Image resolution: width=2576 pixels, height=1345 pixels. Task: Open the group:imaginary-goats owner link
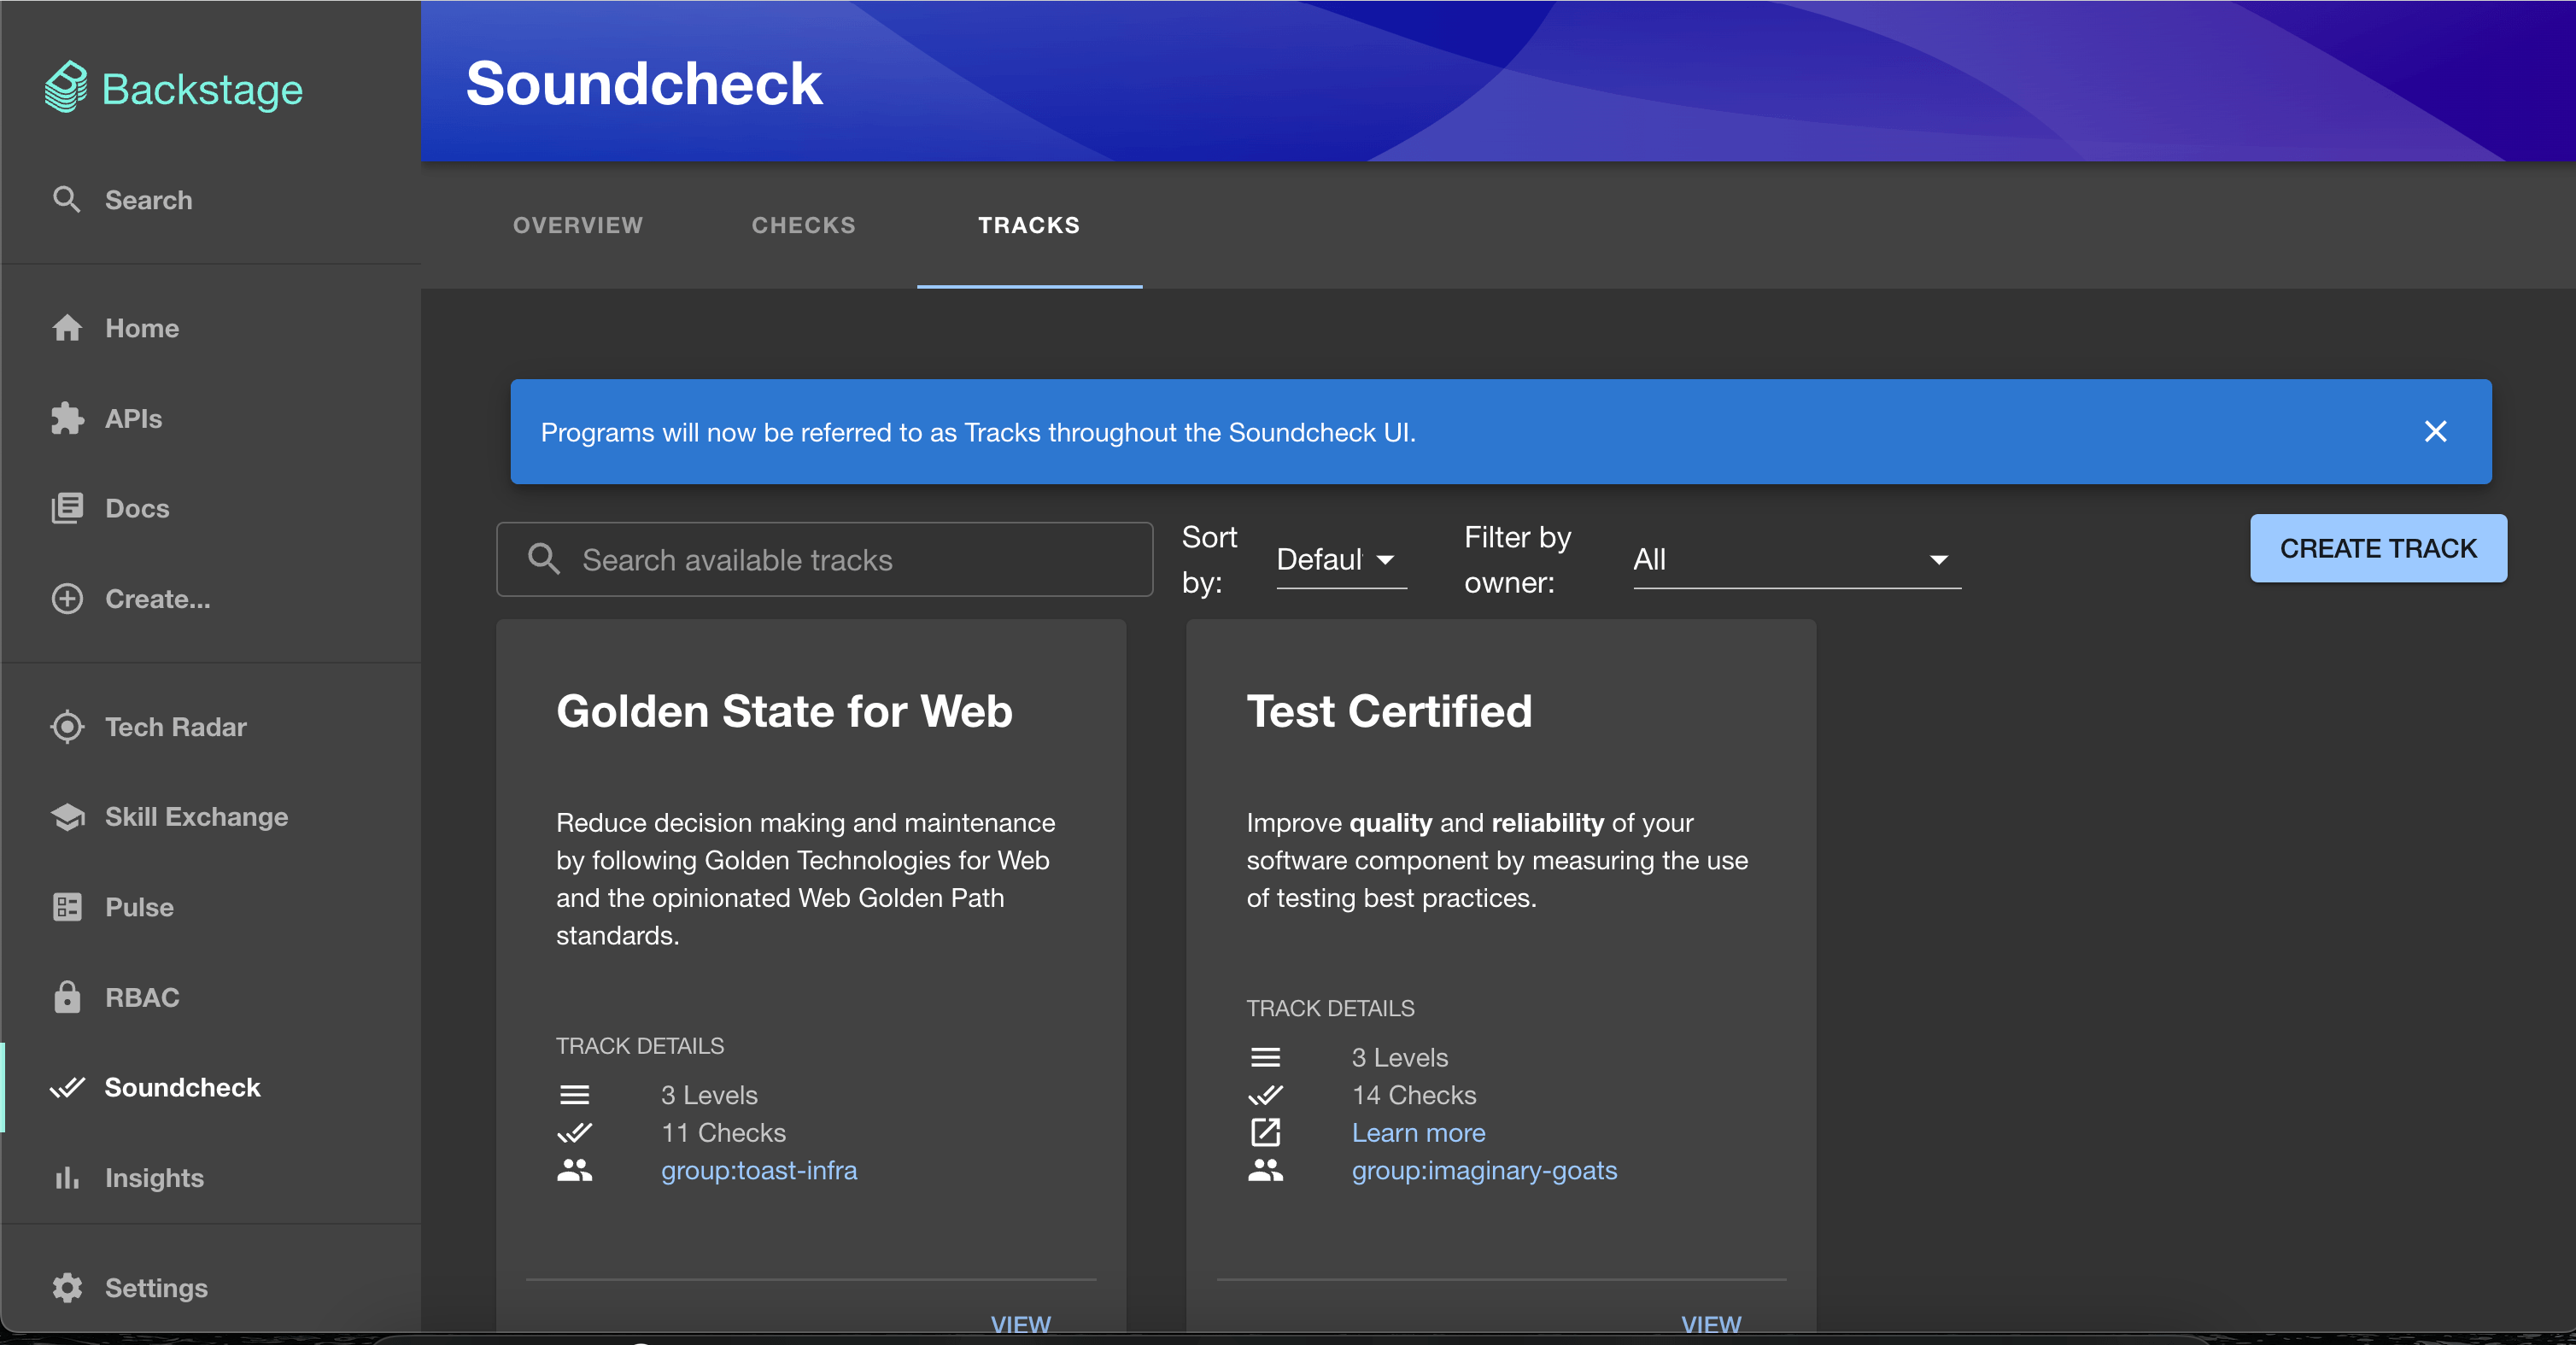click(1484, 1170)
